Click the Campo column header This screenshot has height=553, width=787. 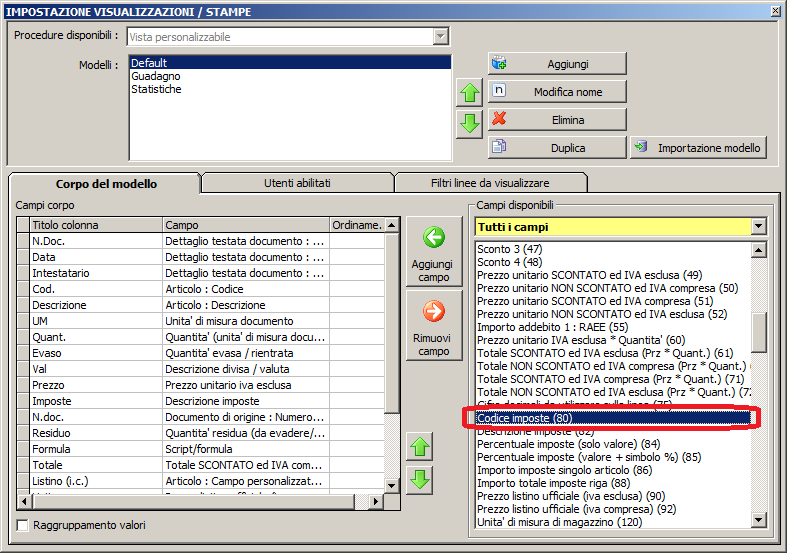click(x=246, y=225)
